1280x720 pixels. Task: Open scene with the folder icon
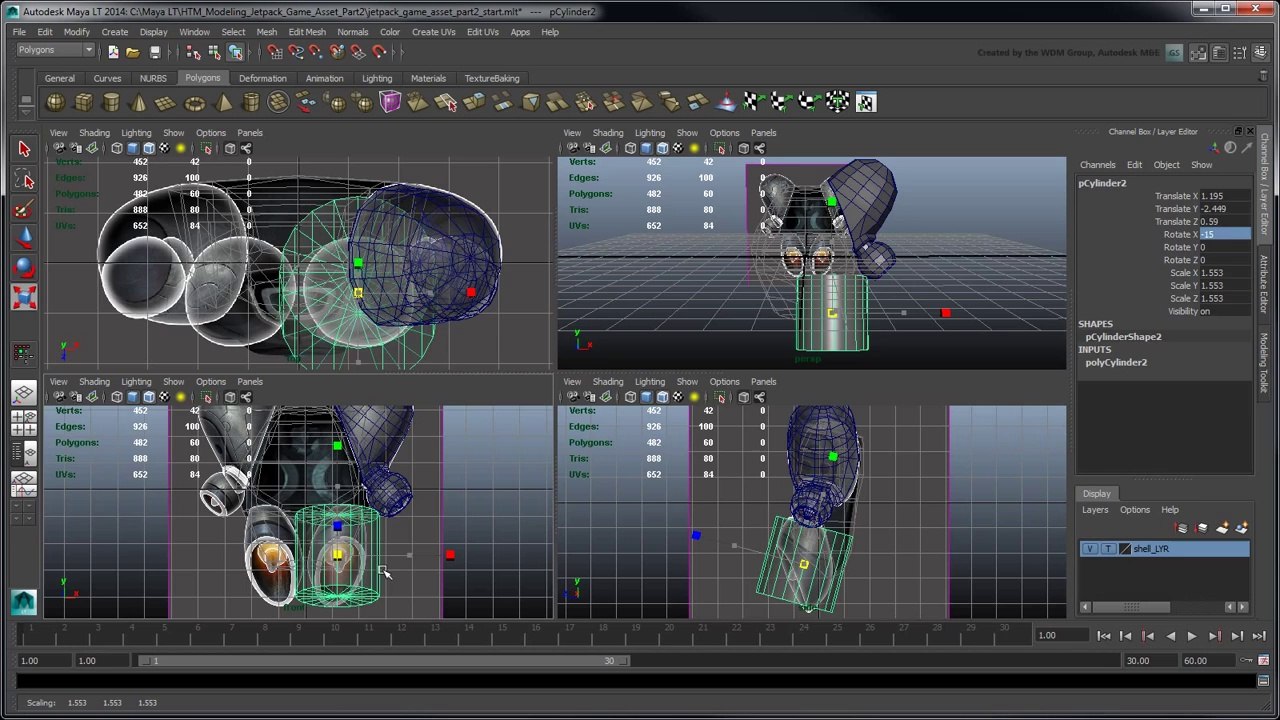(133, 52)
